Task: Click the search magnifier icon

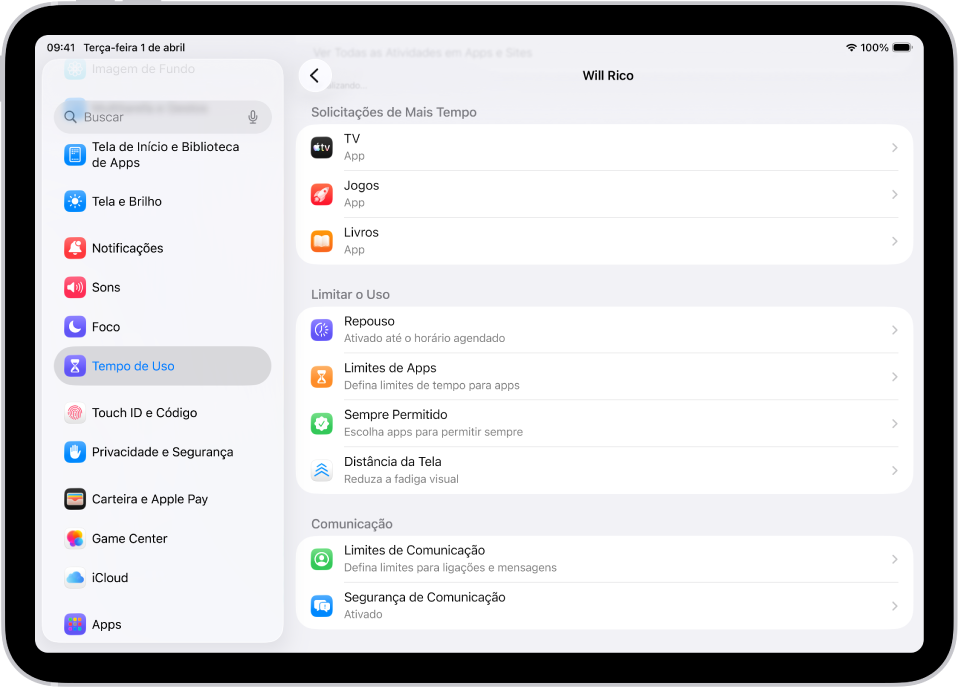Action: pos(70,117)
